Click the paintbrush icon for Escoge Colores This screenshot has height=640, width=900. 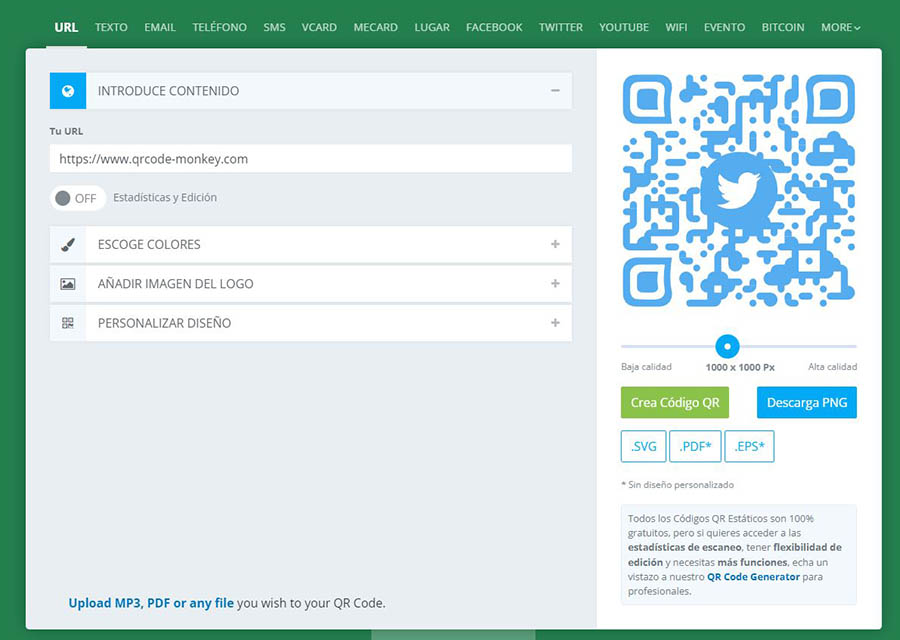click(x=68, y=245)
